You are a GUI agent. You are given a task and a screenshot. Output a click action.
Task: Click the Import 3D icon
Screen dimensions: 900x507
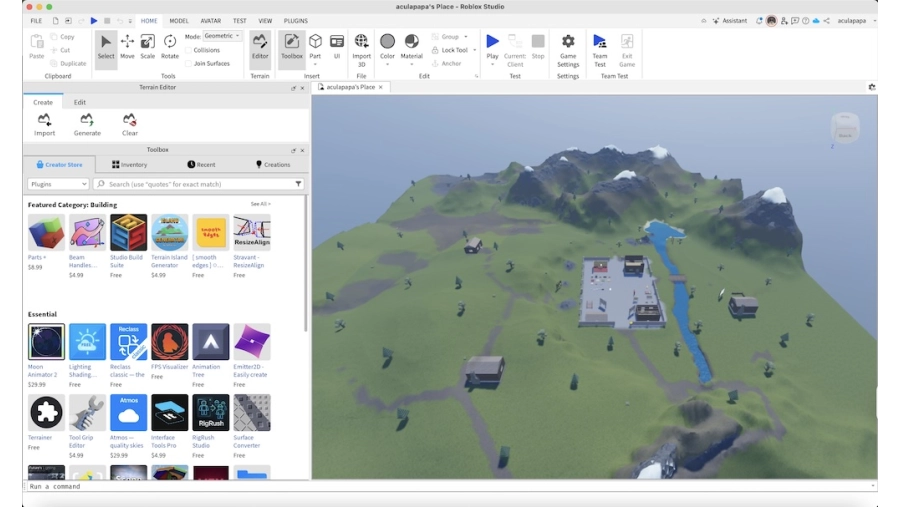click(361, 41)
